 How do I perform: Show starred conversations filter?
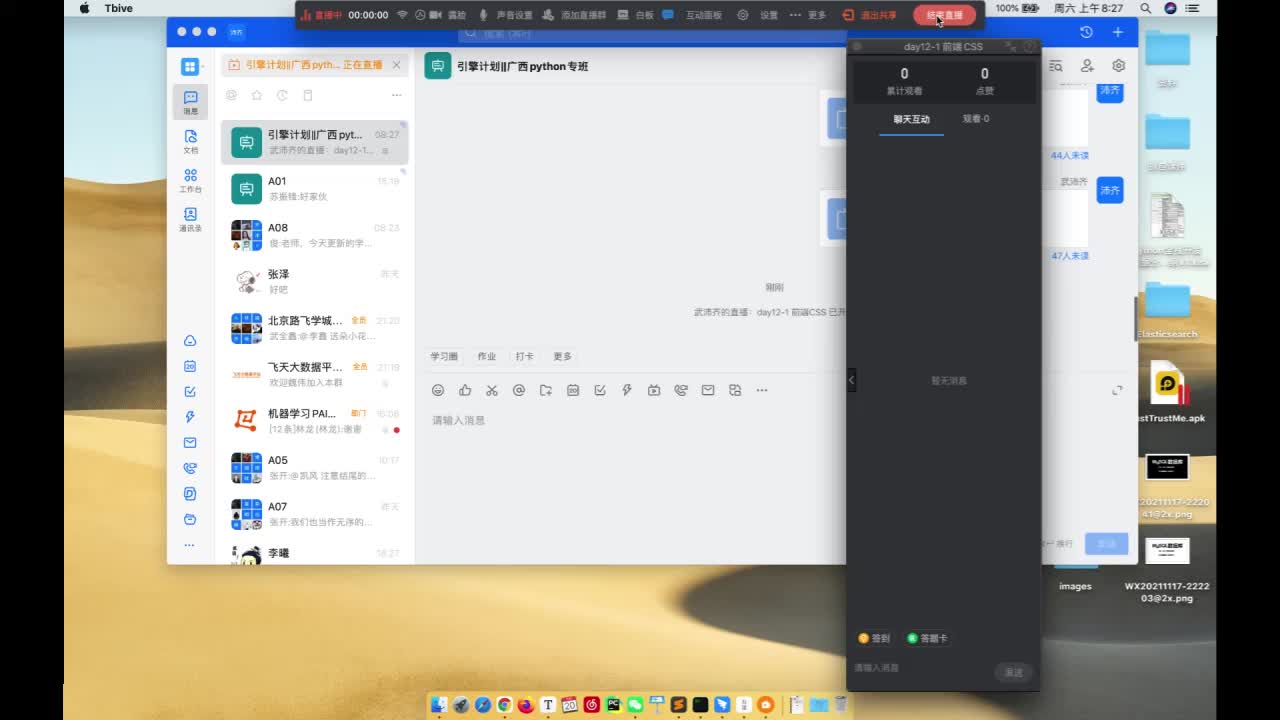point(257,95)
